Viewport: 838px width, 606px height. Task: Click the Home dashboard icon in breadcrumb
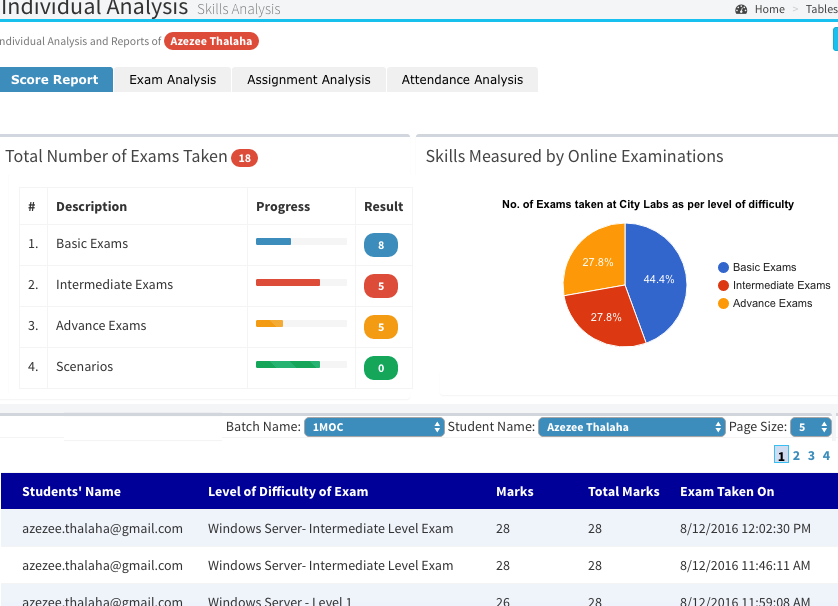coord(741,9)
